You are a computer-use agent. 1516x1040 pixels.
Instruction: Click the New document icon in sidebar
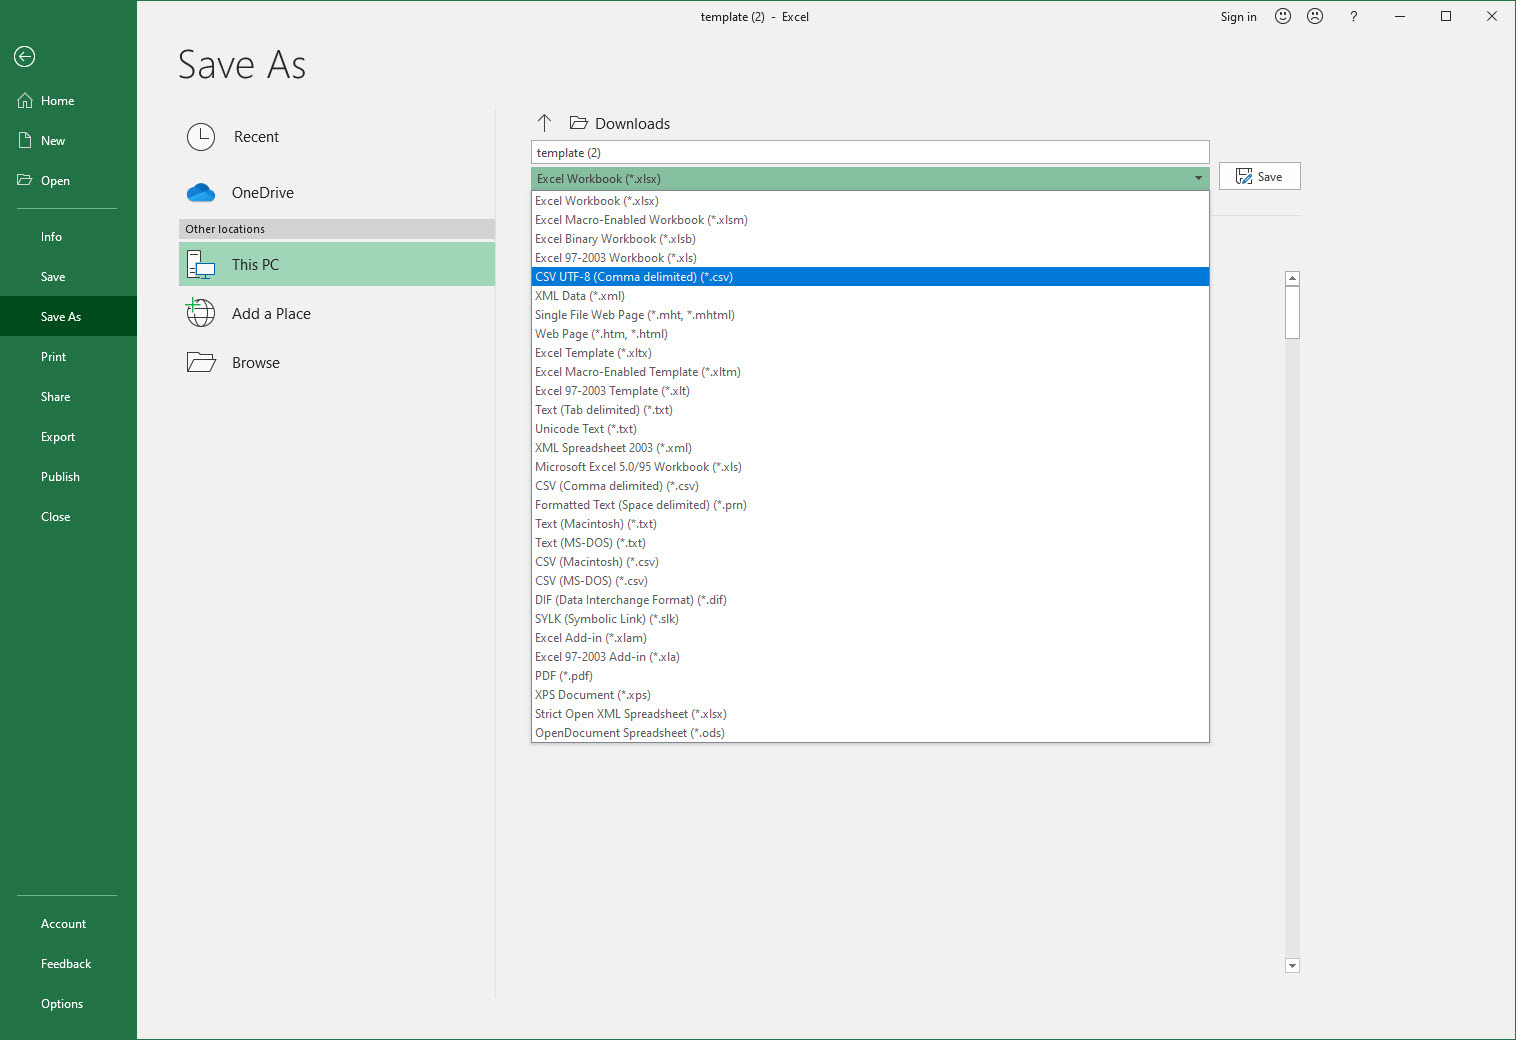[25, 141]
